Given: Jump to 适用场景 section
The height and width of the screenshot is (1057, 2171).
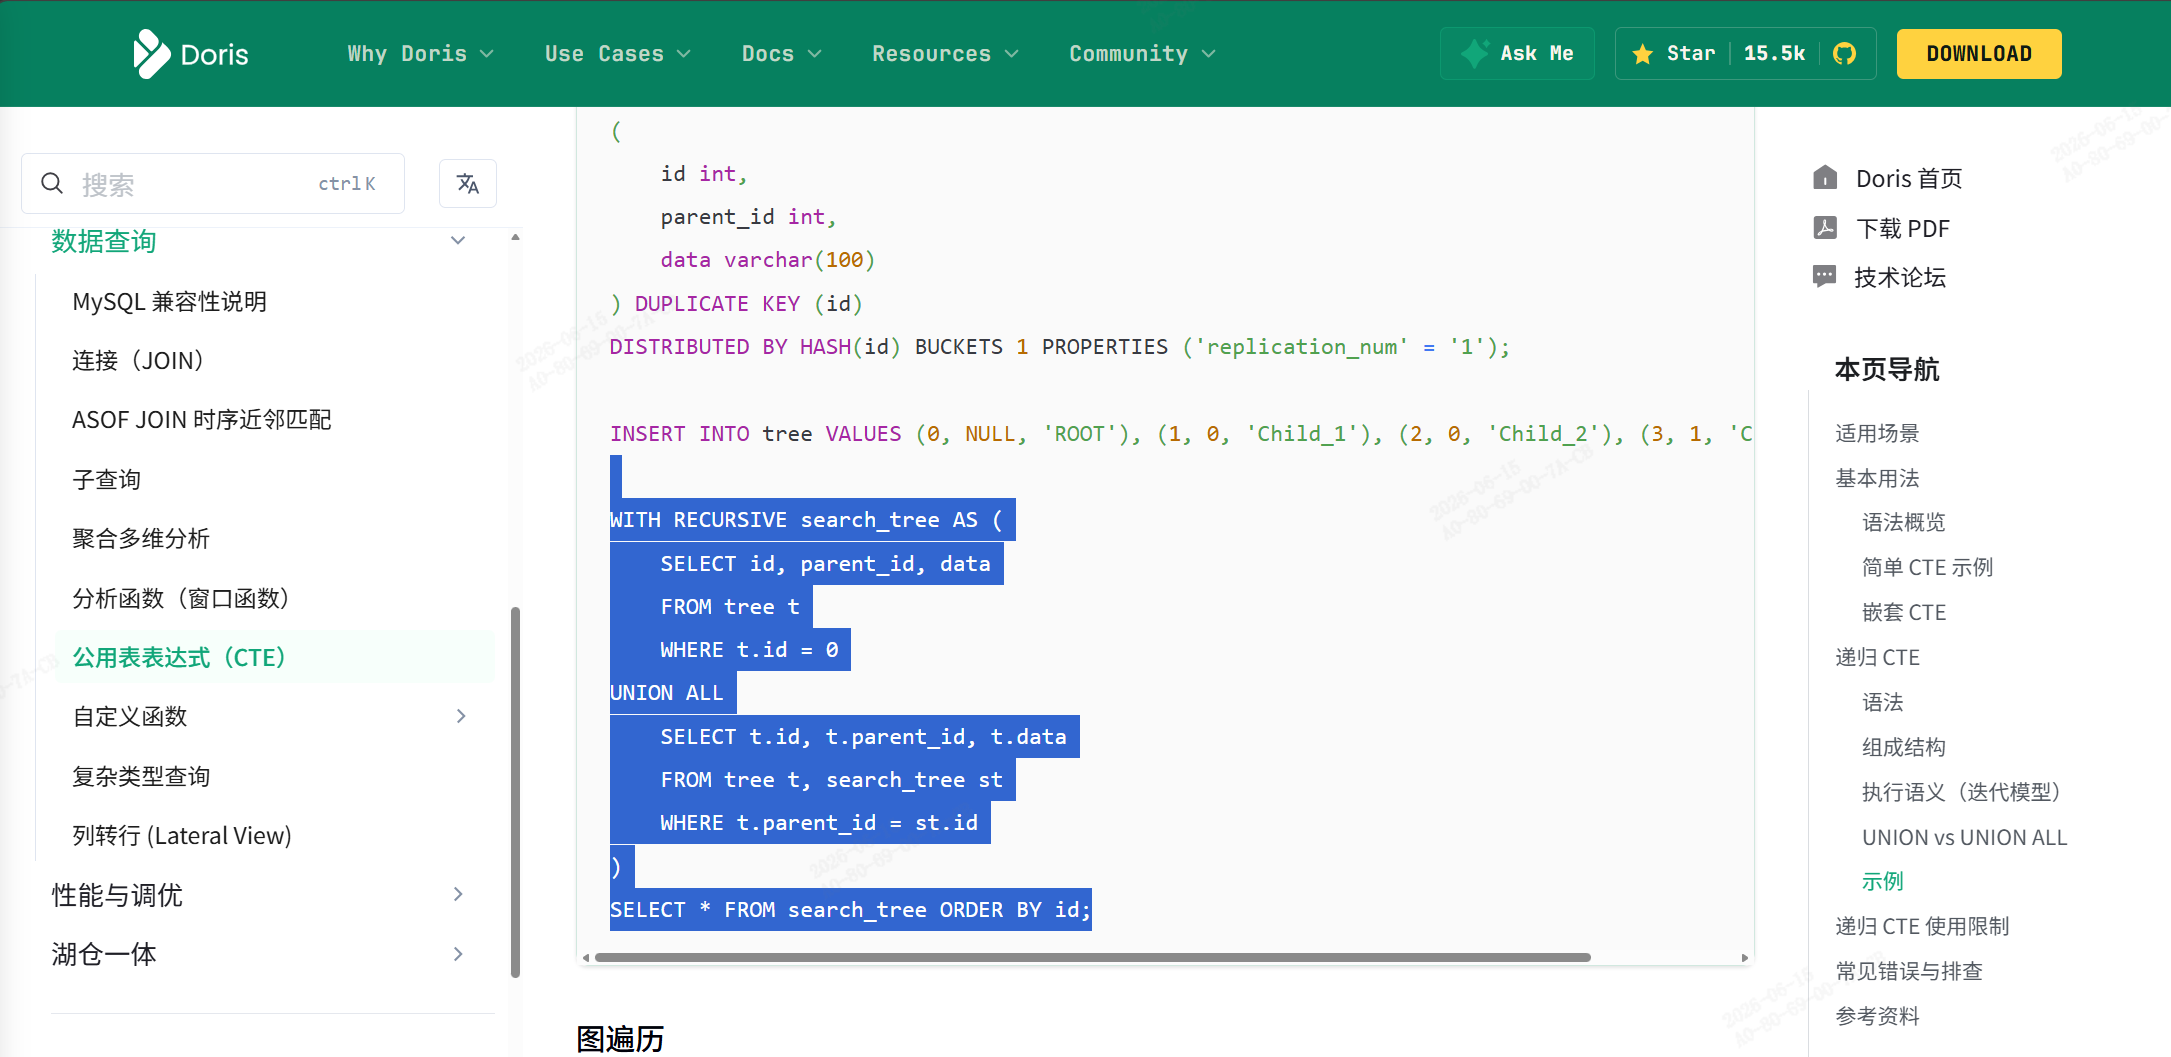Looking at the screenshot, I should point(1877,433).
